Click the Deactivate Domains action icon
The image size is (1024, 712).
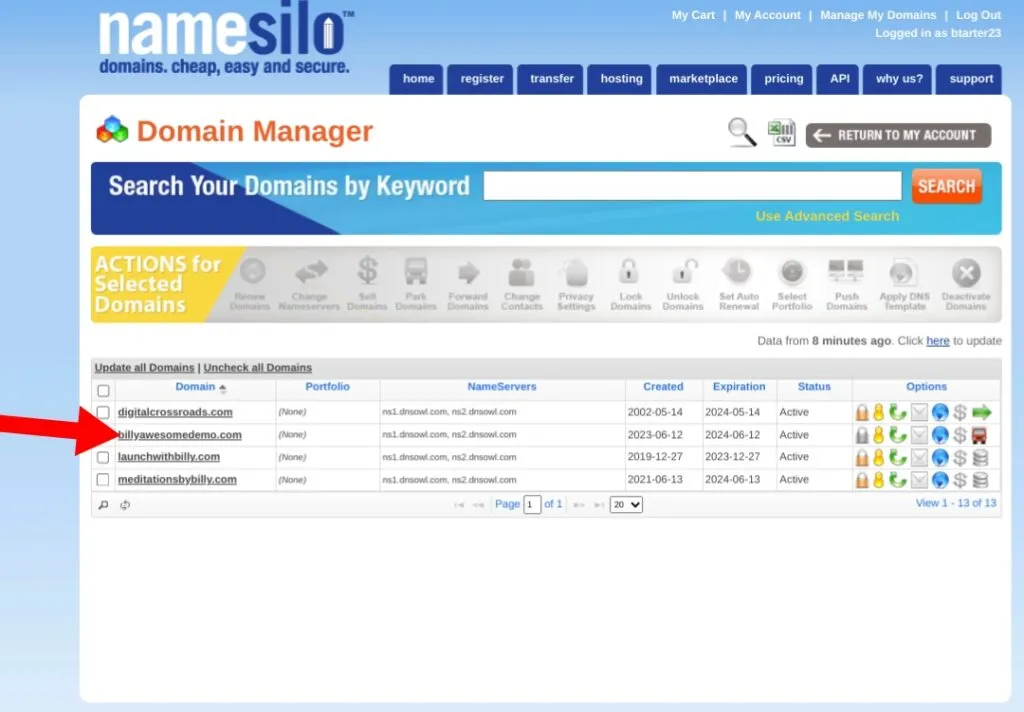pyautogui.click(x=967, y=282)
